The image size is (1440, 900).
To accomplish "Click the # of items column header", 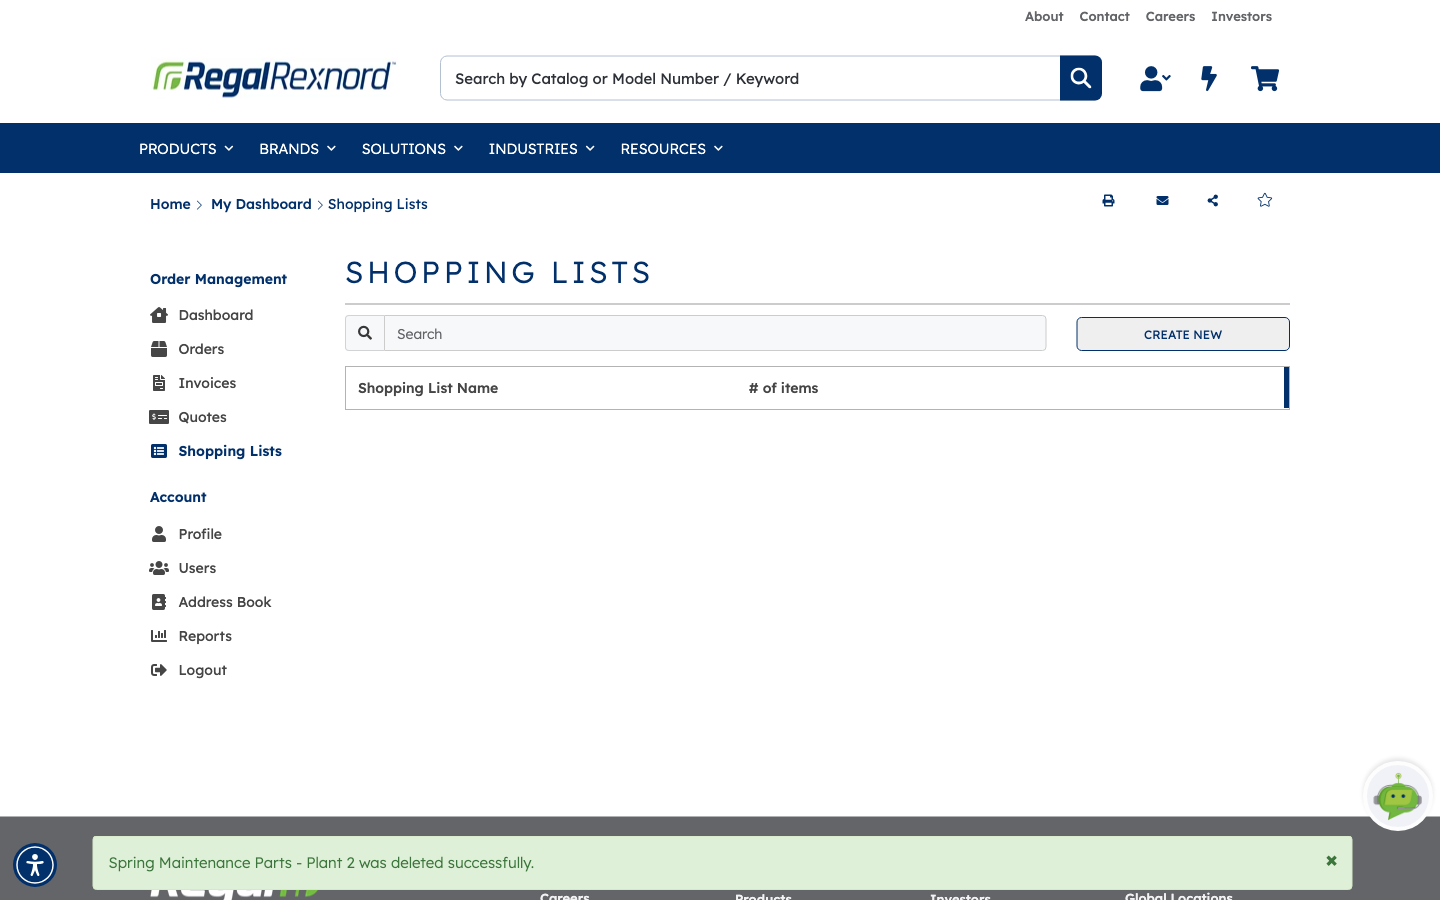I will coord(783,388).
